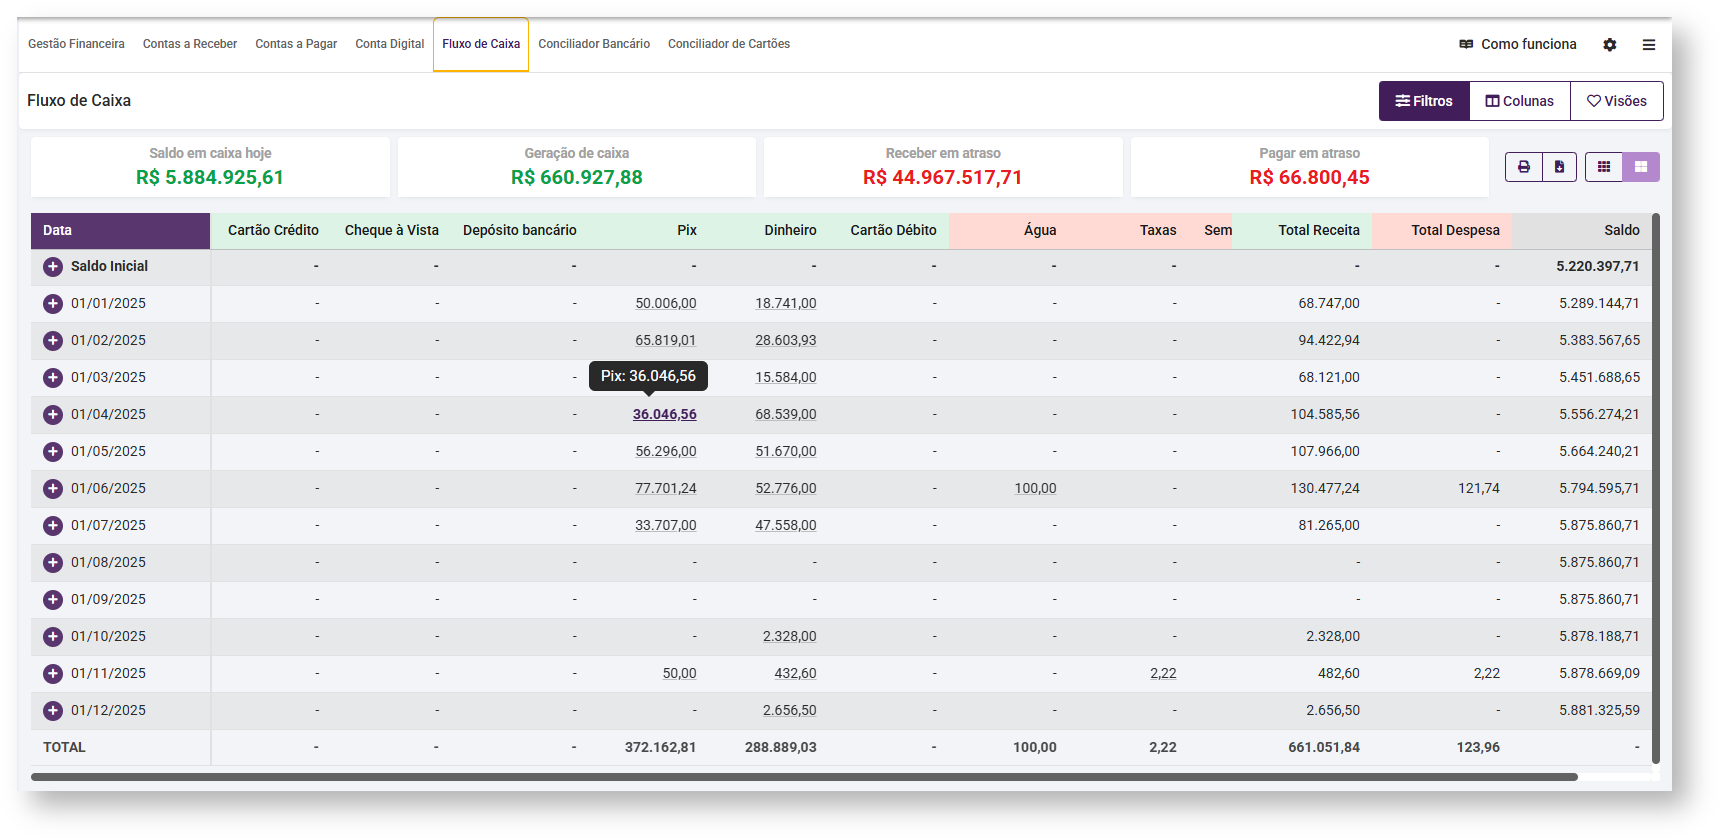
Task: Switch to large grid view
Action: coord(1641,167)
